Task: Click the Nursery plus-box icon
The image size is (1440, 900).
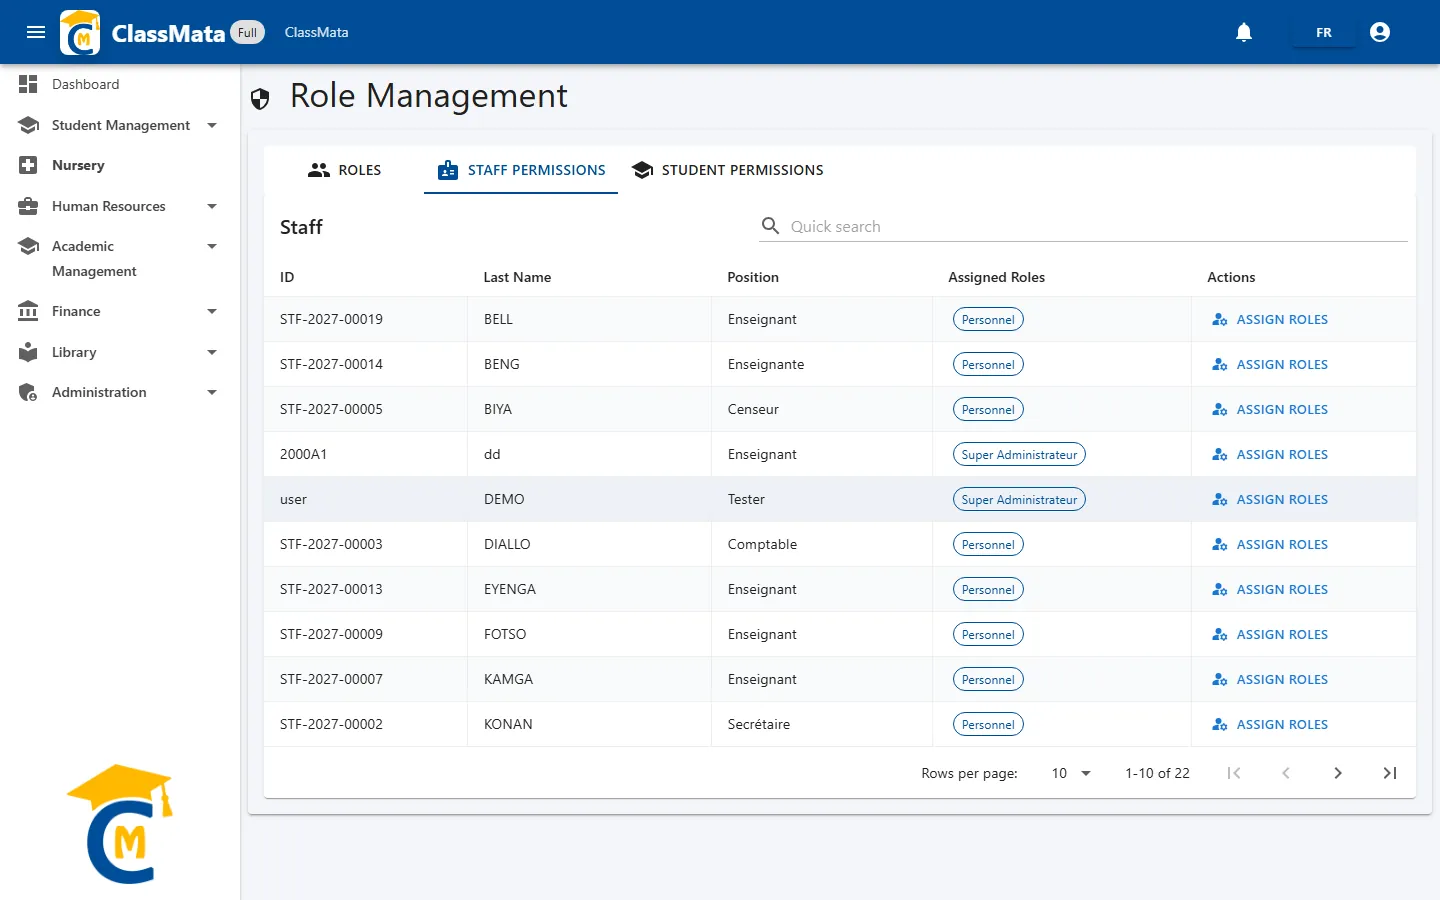Action: 28,165
